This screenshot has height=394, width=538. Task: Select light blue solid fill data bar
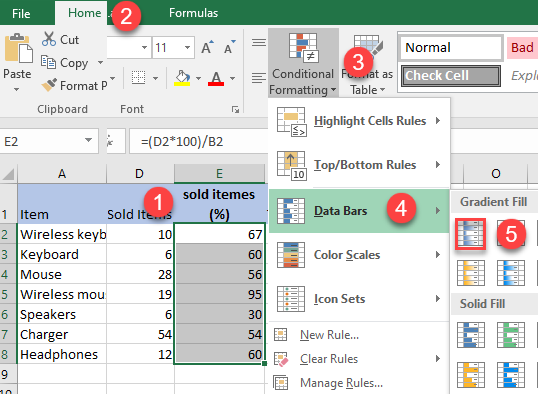tap(511, 375)
